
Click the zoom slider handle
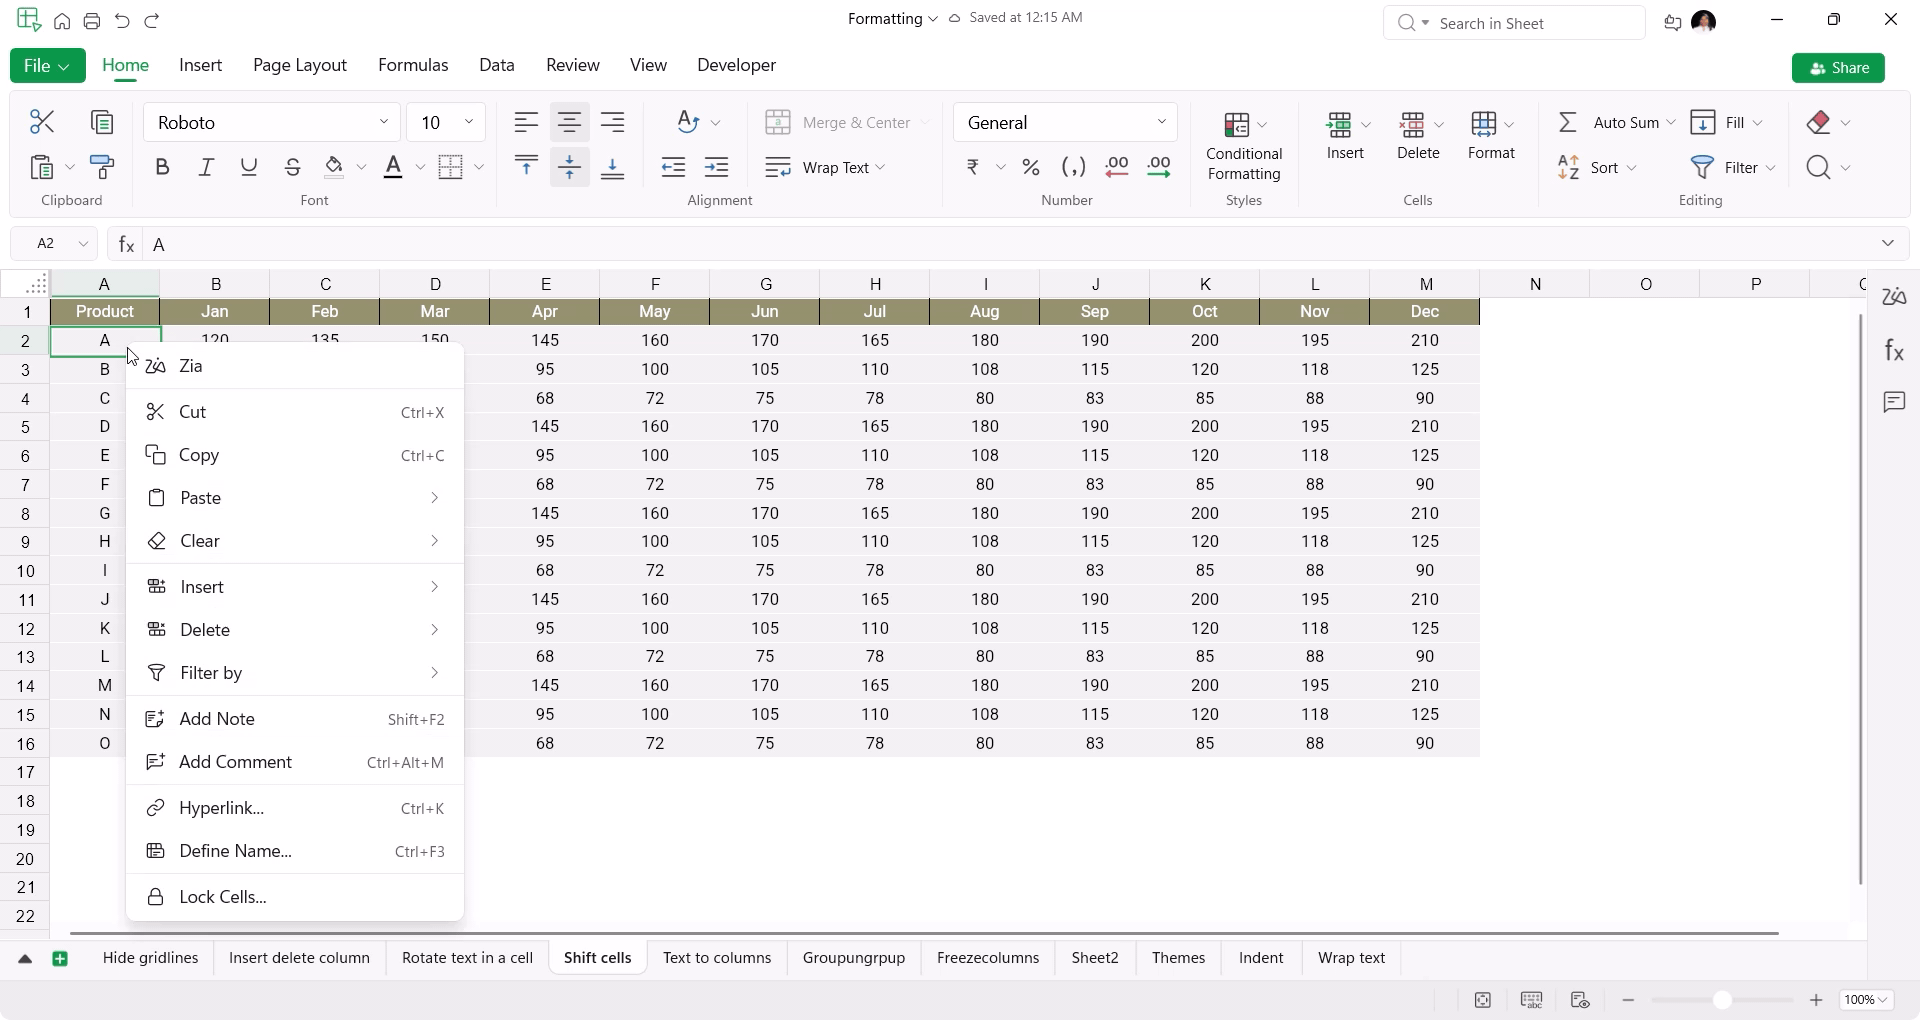(1721, 1000)
